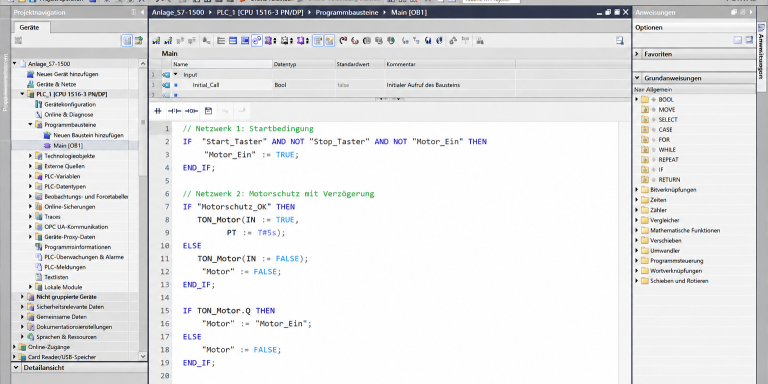Expand the Technologieobjekte folder
768x384 pixels.
(x=30, y=156)
